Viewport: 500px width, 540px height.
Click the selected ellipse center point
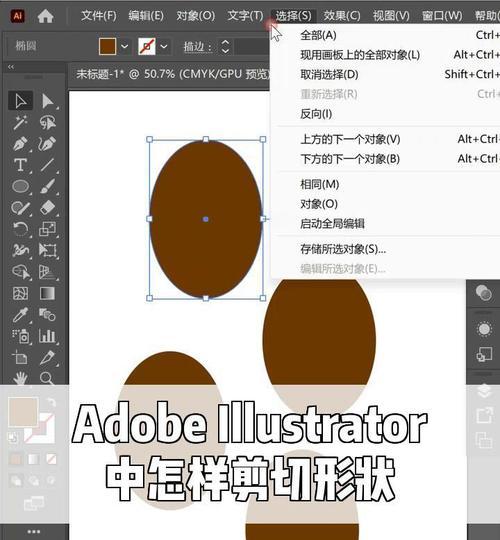tap(206, 219)
